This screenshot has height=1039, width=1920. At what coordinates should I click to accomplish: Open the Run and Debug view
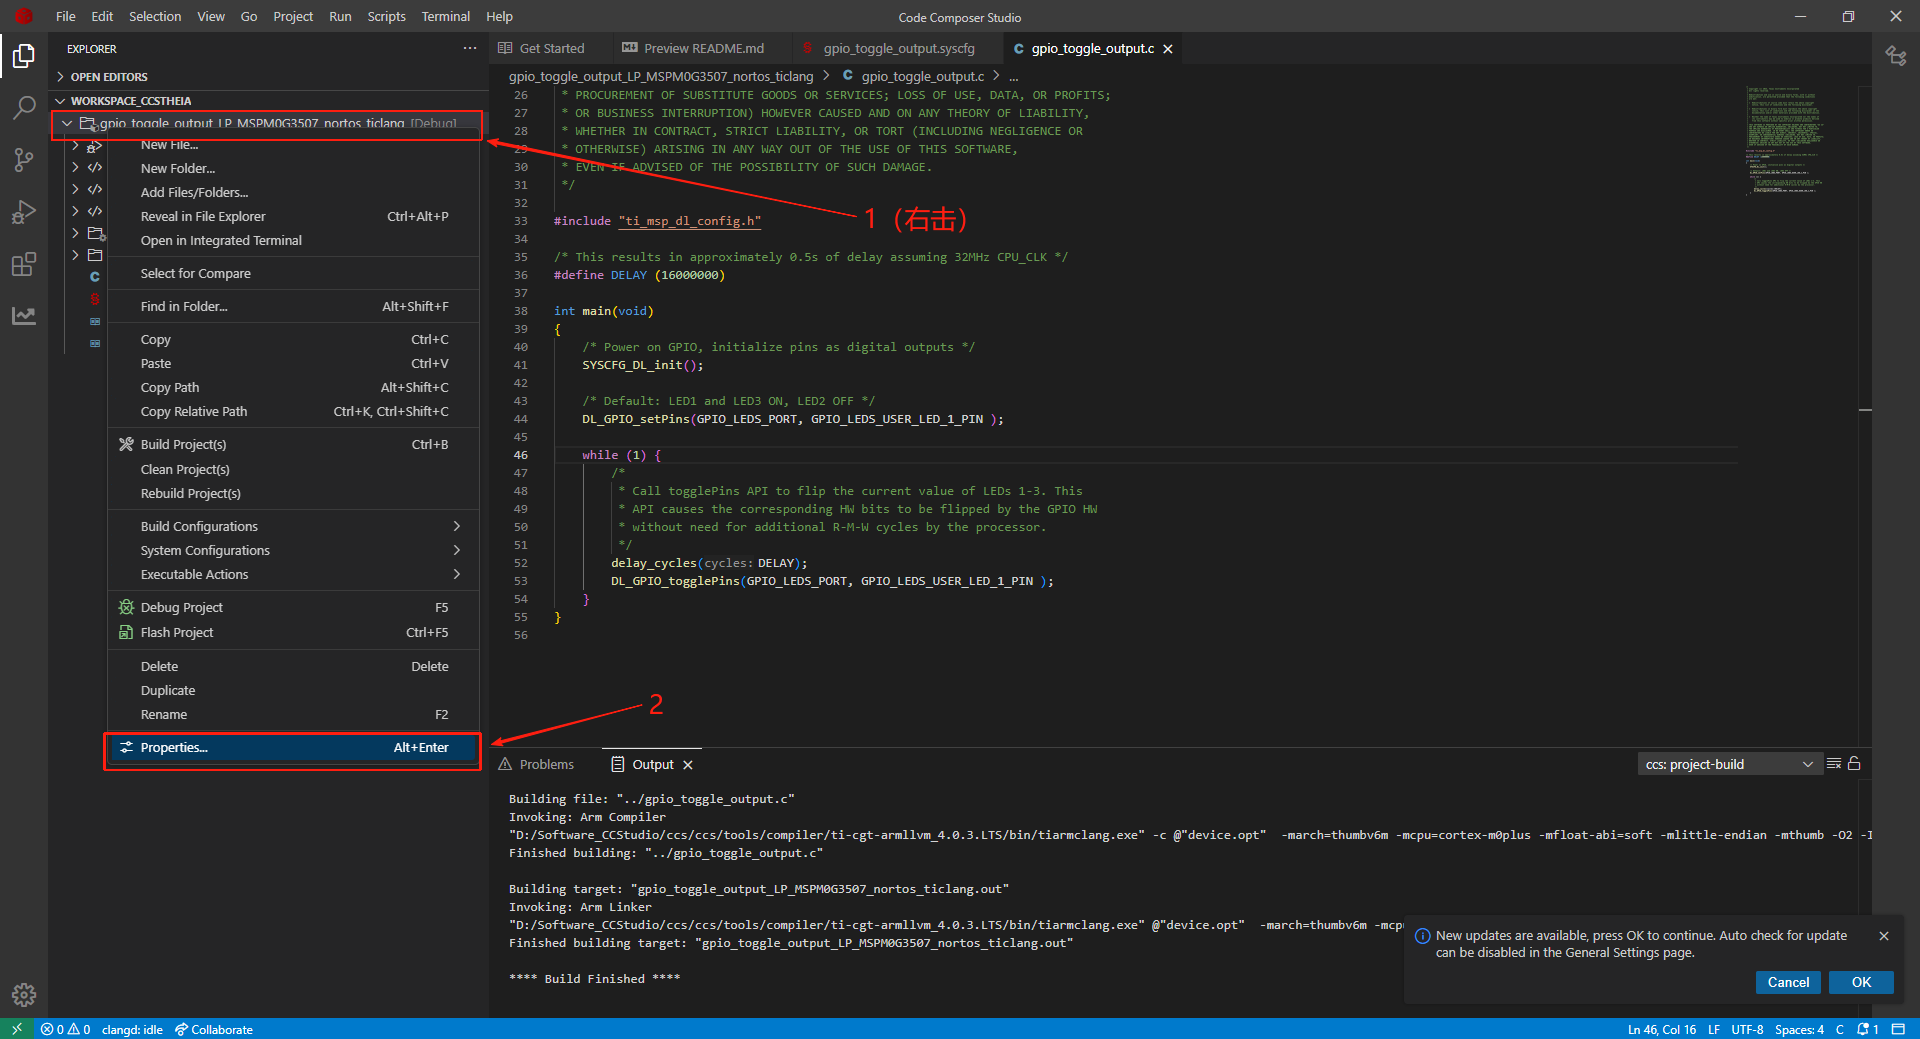(24, 212)
